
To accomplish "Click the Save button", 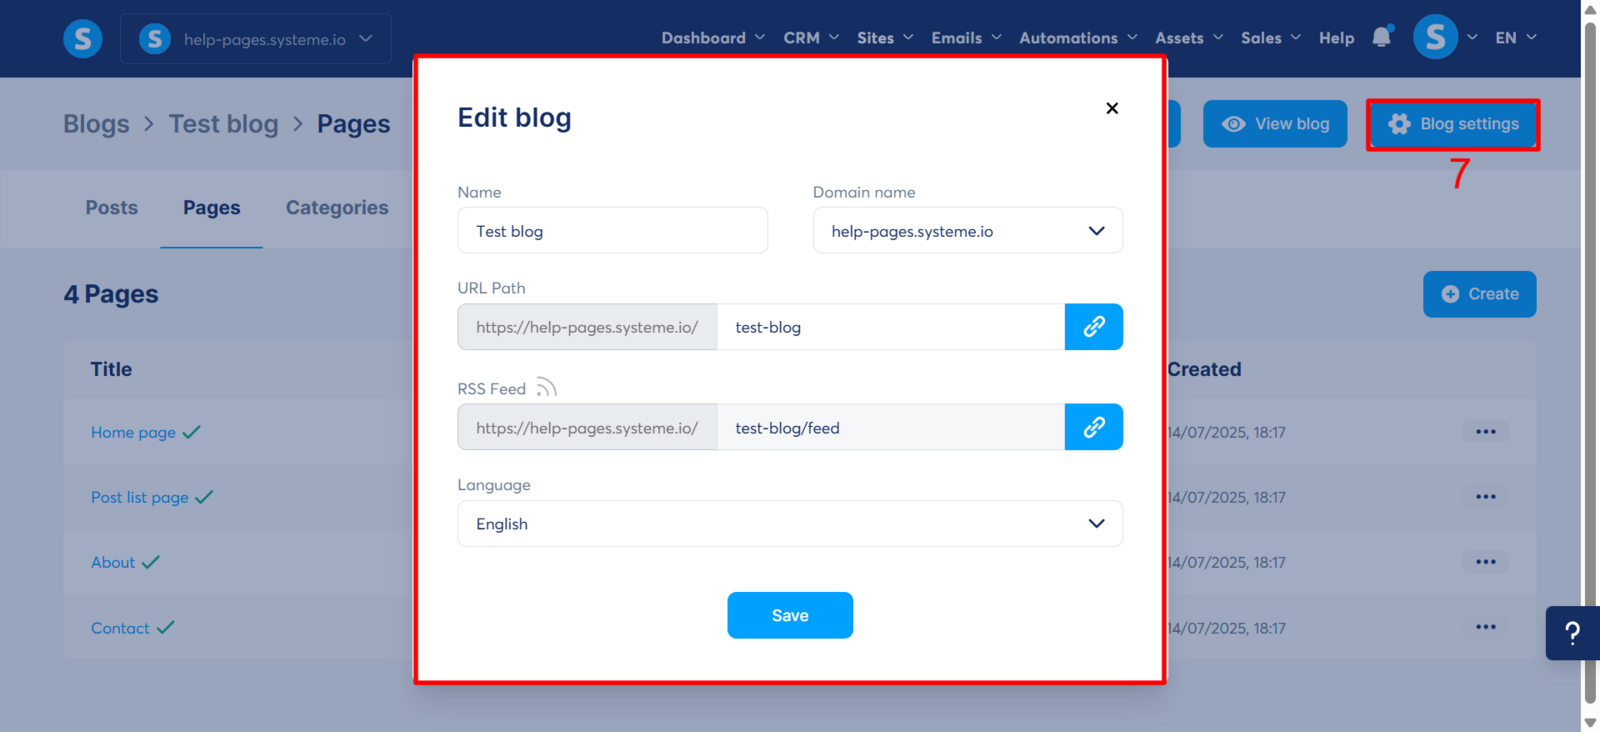I will click(790, 615).
